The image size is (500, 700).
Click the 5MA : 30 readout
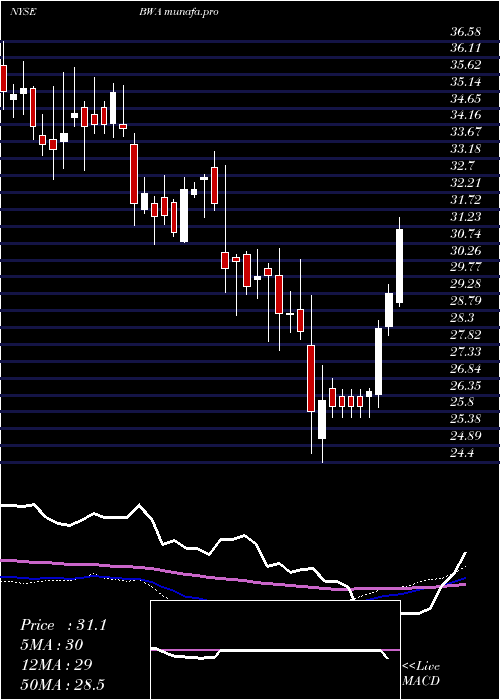(x=52, y=645)
